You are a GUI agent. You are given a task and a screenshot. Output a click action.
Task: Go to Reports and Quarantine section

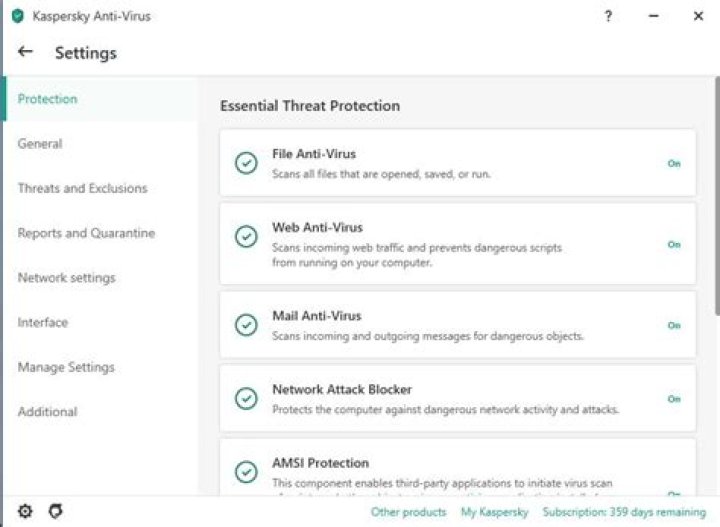coord(86,233)
